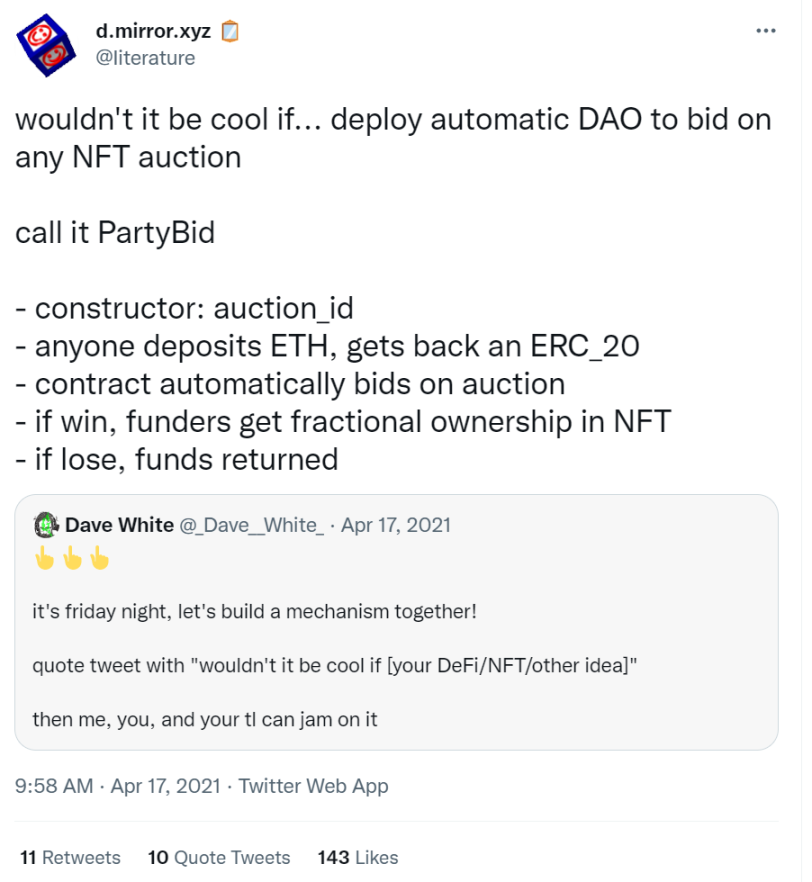The width and height of the screenshot is (812, 882).
Task: Click the mirror badge next to d.mirror.xyz
Action: pos(229,32)
